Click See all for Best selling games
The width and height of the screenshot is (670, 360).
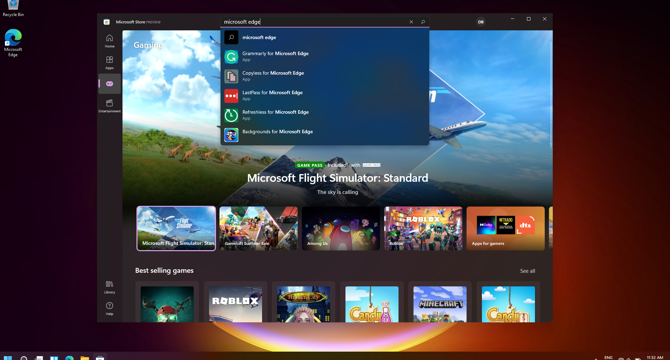(527, 271)
